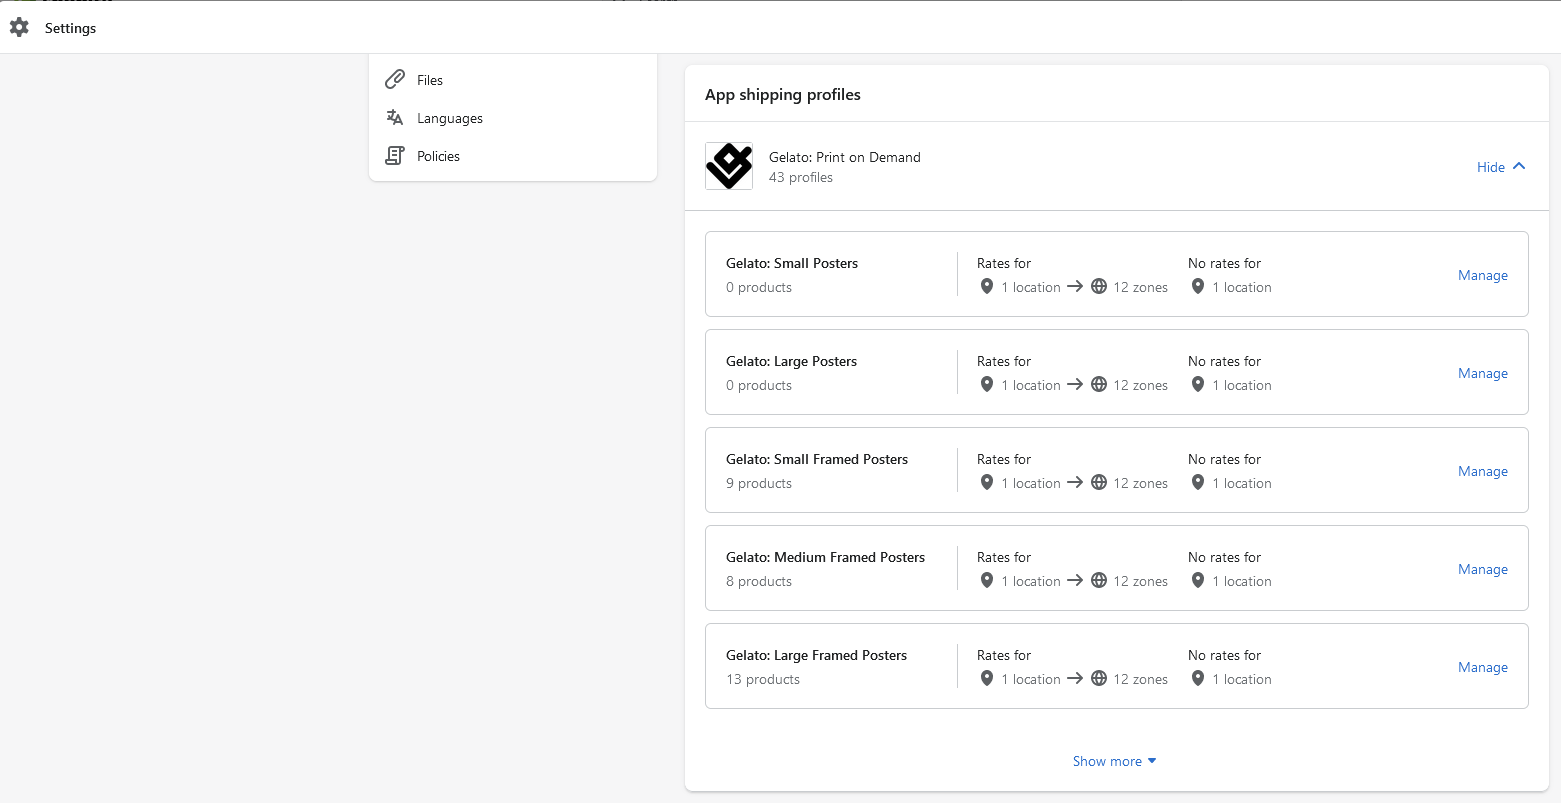Click the Files paperclip icon
The width and height of the screenshot is (1561, 803).
click(x=395, y=80)
